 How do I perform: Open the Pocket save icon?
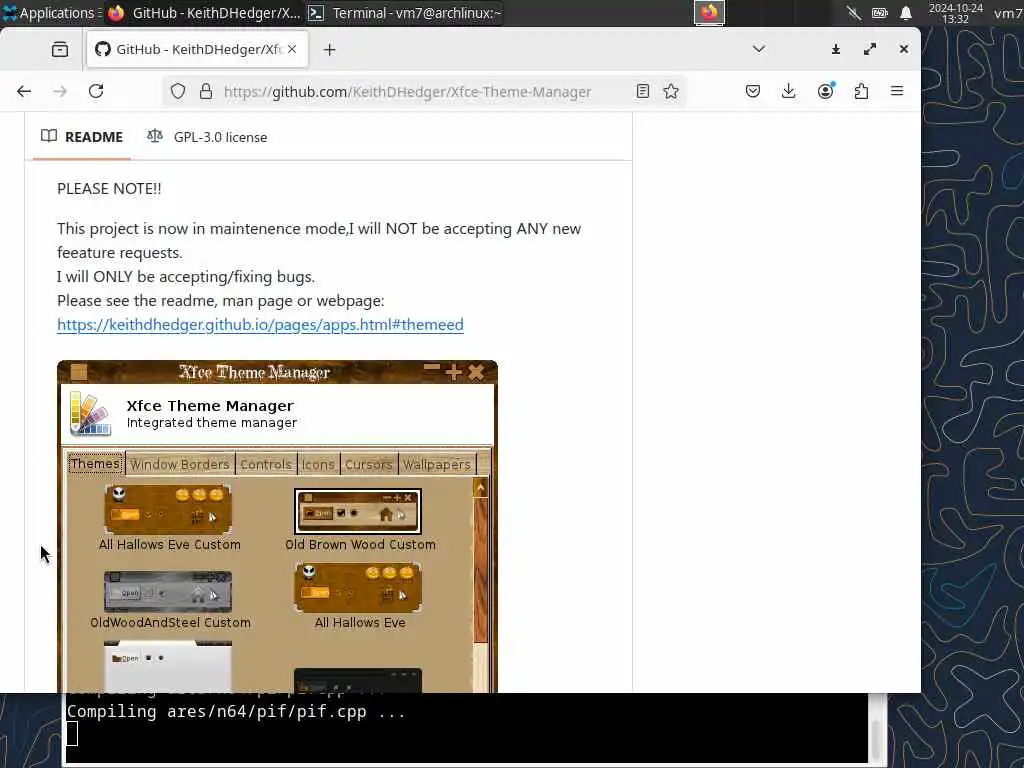click(x=752, y=91)
